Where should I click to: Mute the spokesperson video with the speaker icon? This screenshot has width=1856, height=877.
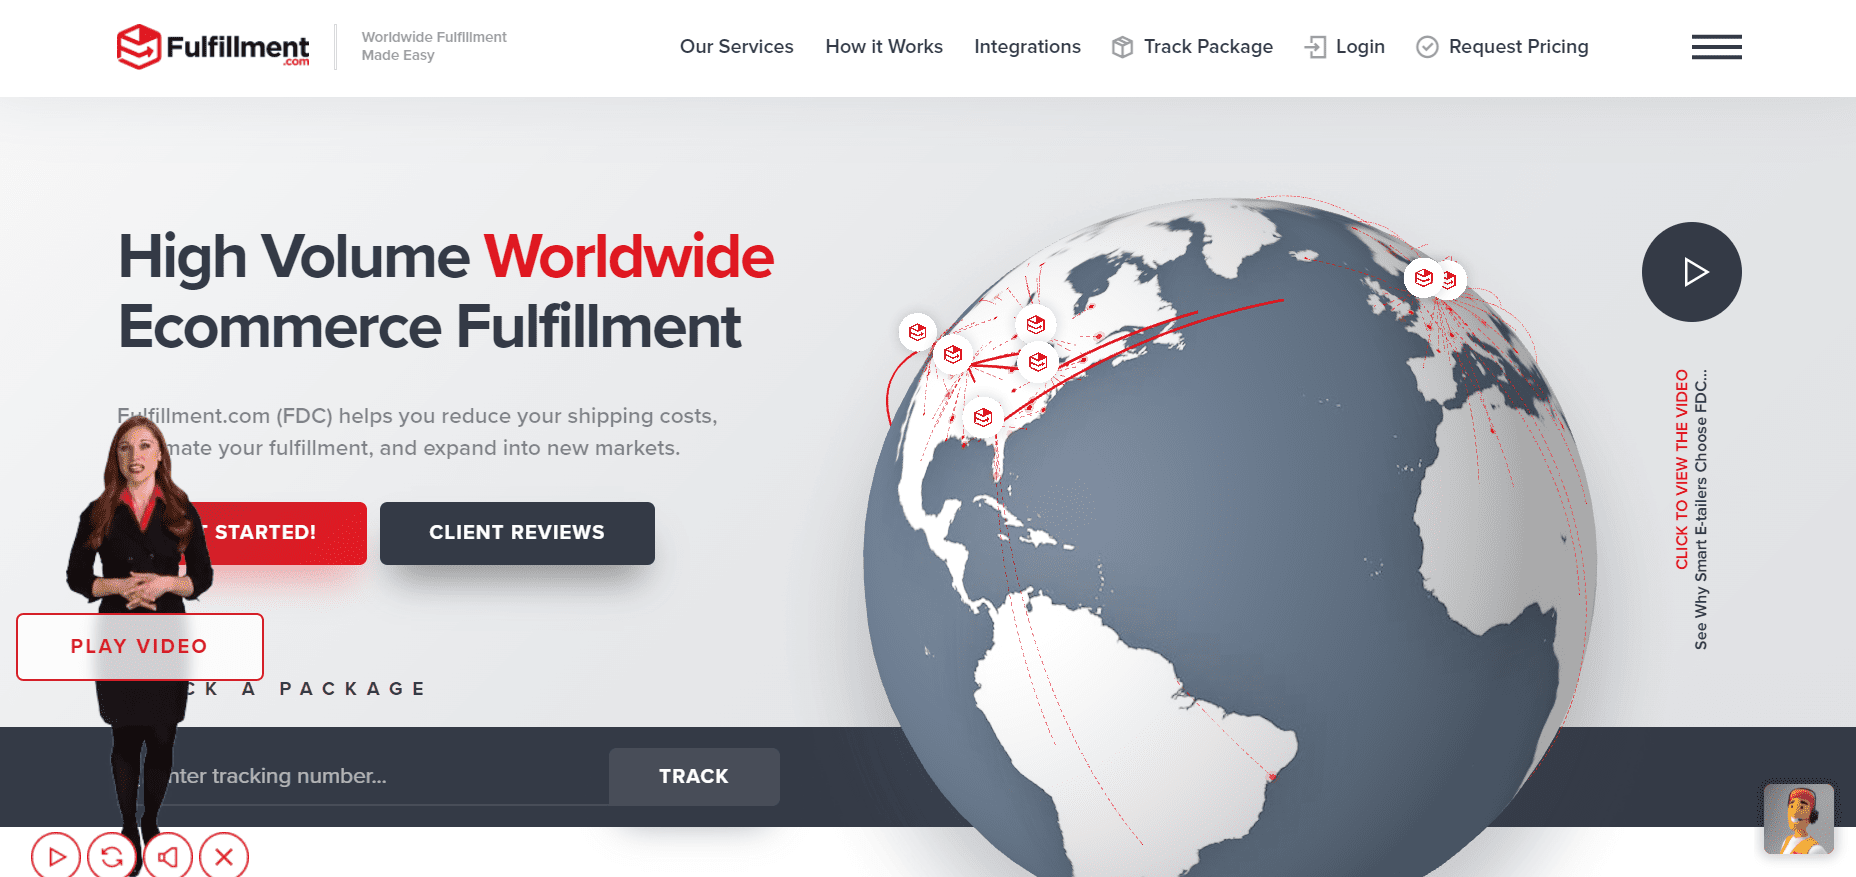point(168,856)
